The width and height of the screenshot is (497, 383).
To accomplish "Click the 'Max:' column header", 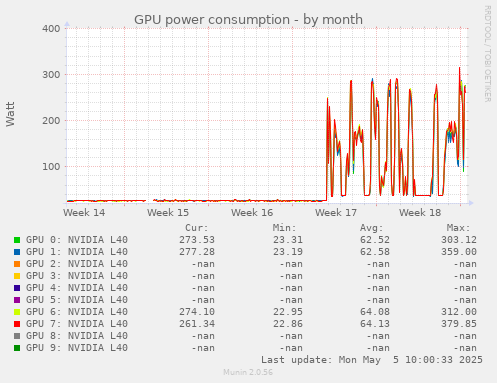I will click(459, 228).
